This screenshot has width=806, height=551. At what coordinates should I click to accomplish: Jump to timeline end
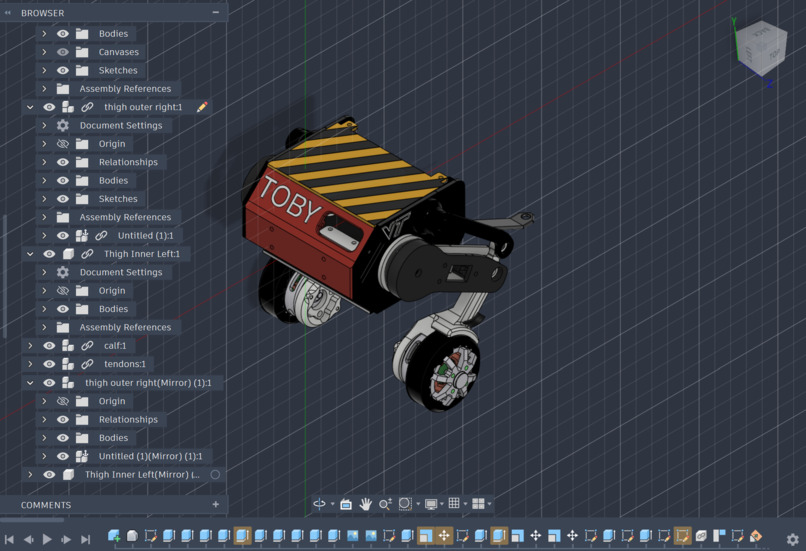[x=85, y=539]
